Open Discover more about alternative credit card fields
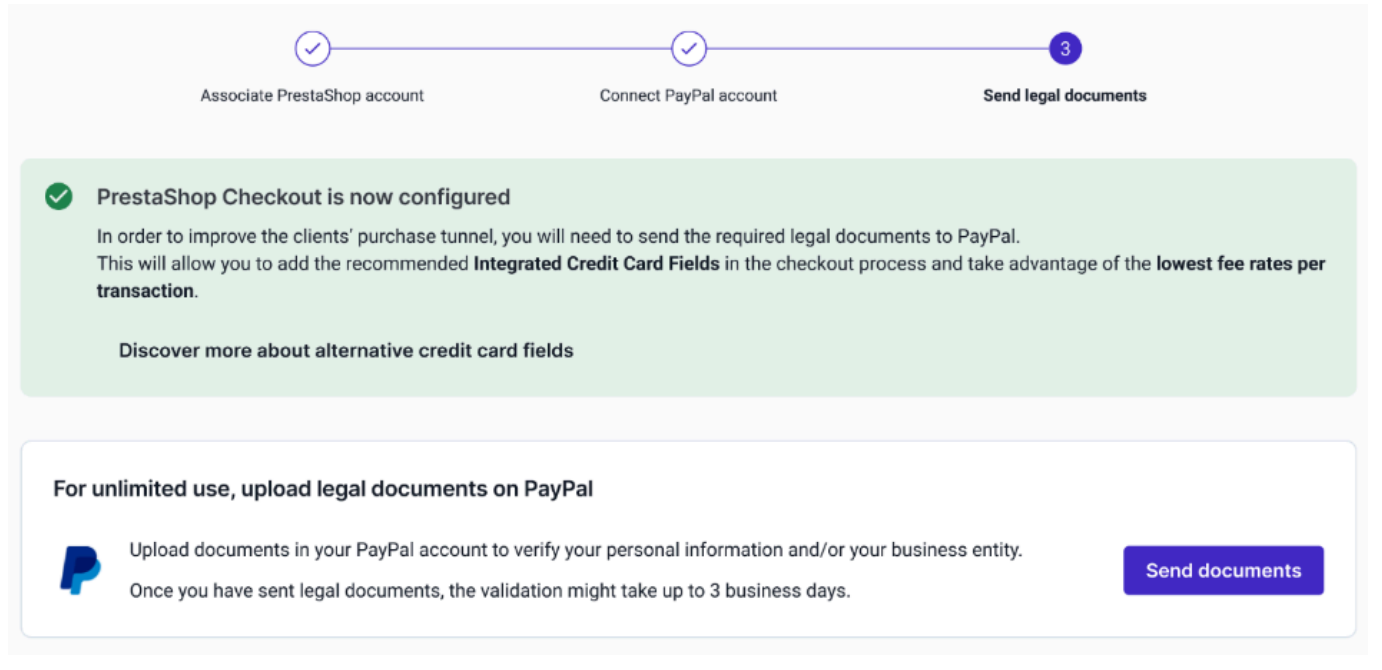The height and width of the screenshot is (670, 1382). pos(346,350)
